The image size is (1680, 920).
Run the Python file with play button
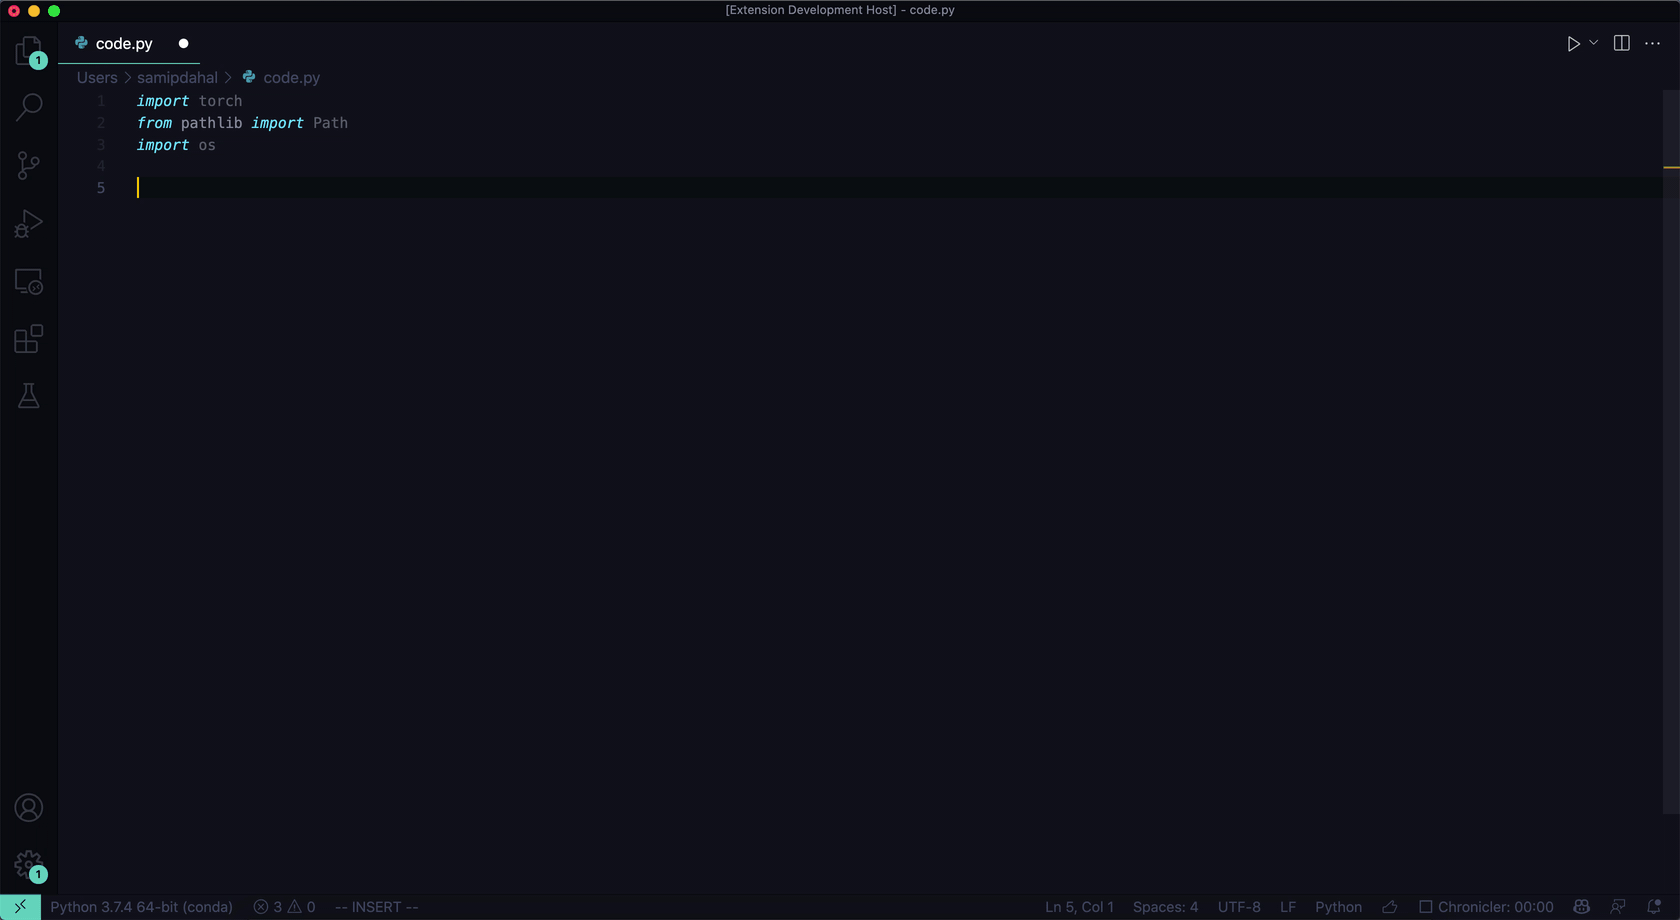[1573, 43]
